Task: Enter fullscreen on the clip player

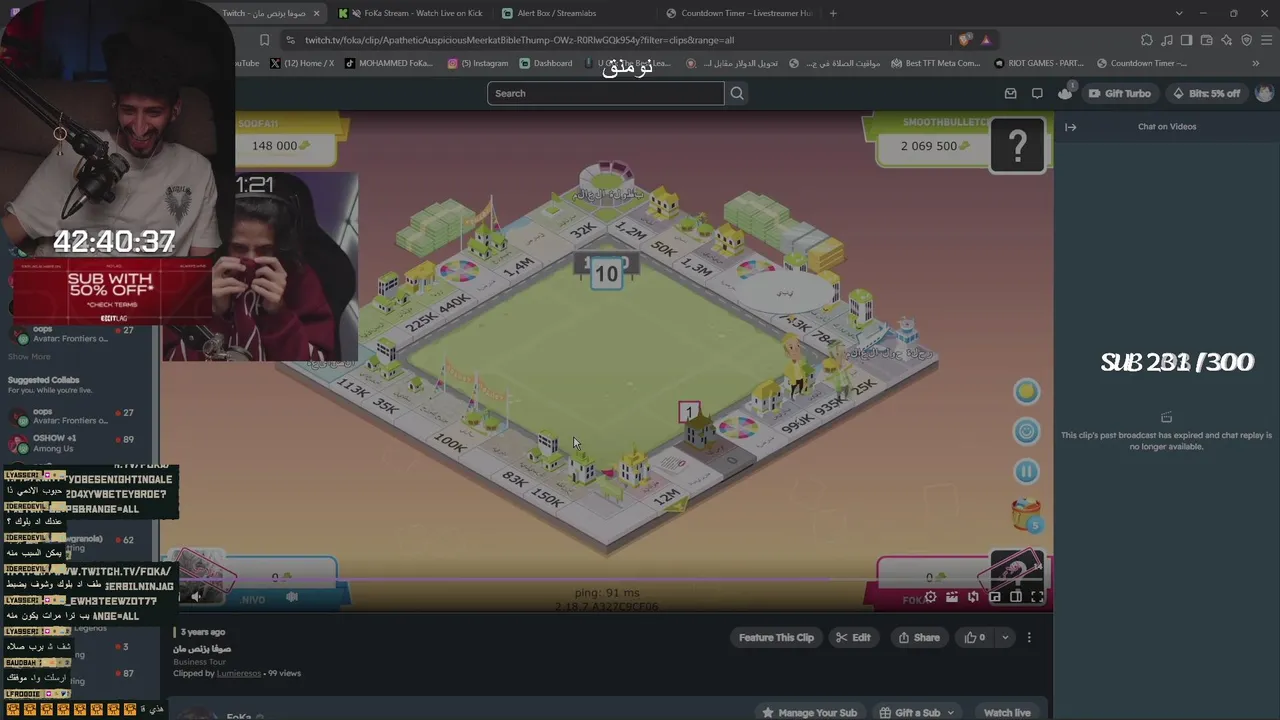Action: 1037,597
